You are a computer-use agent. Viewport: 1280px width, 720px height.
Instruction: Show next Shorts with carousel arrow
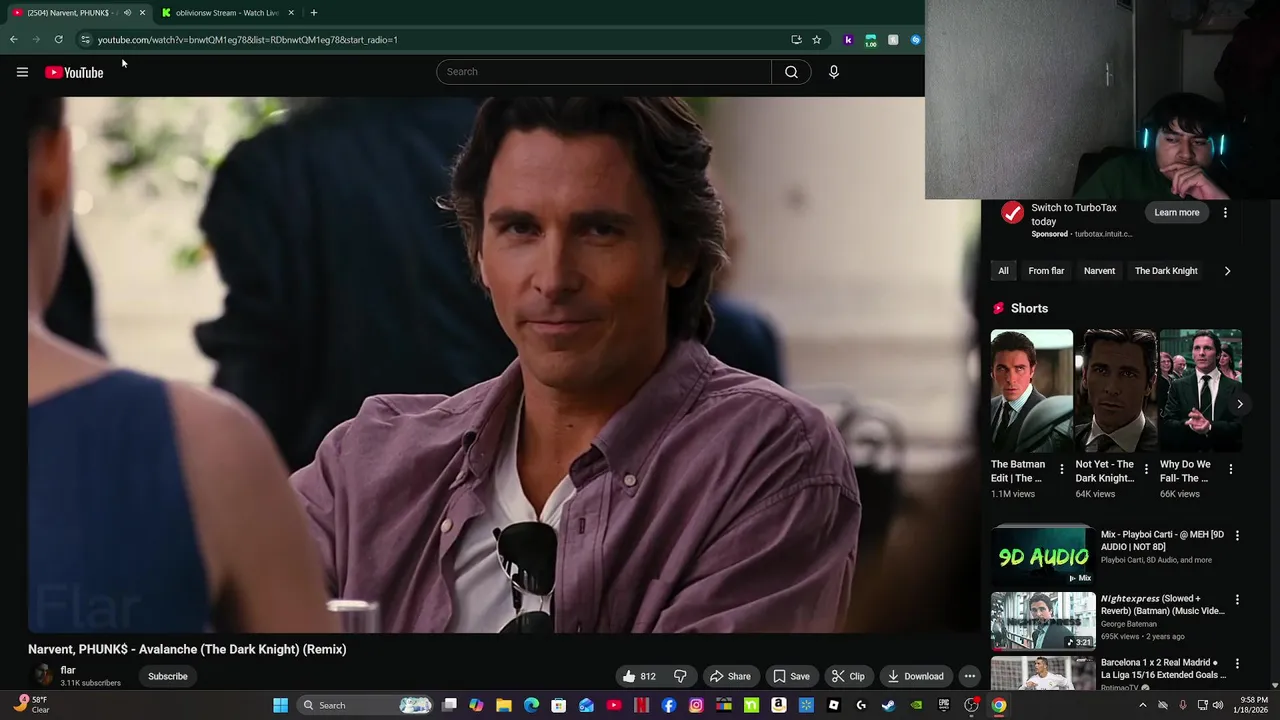tap(1239, 404)
